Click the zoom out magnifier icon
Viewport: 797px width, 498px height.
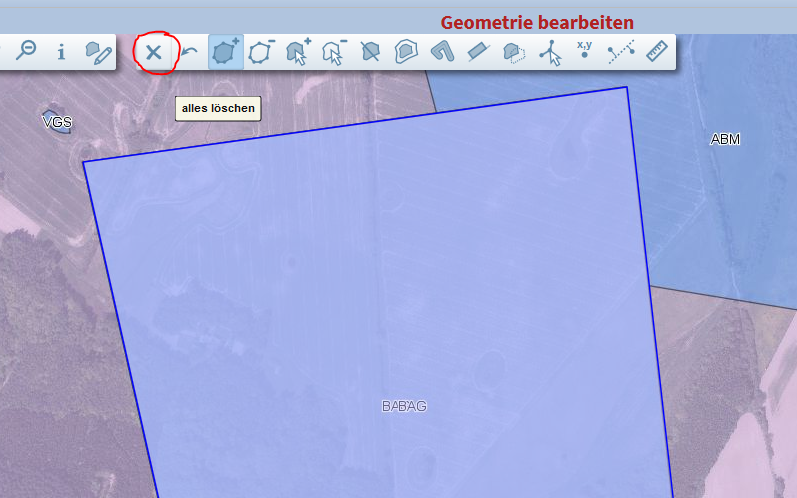pyautogui.click(x=25, y=52)
